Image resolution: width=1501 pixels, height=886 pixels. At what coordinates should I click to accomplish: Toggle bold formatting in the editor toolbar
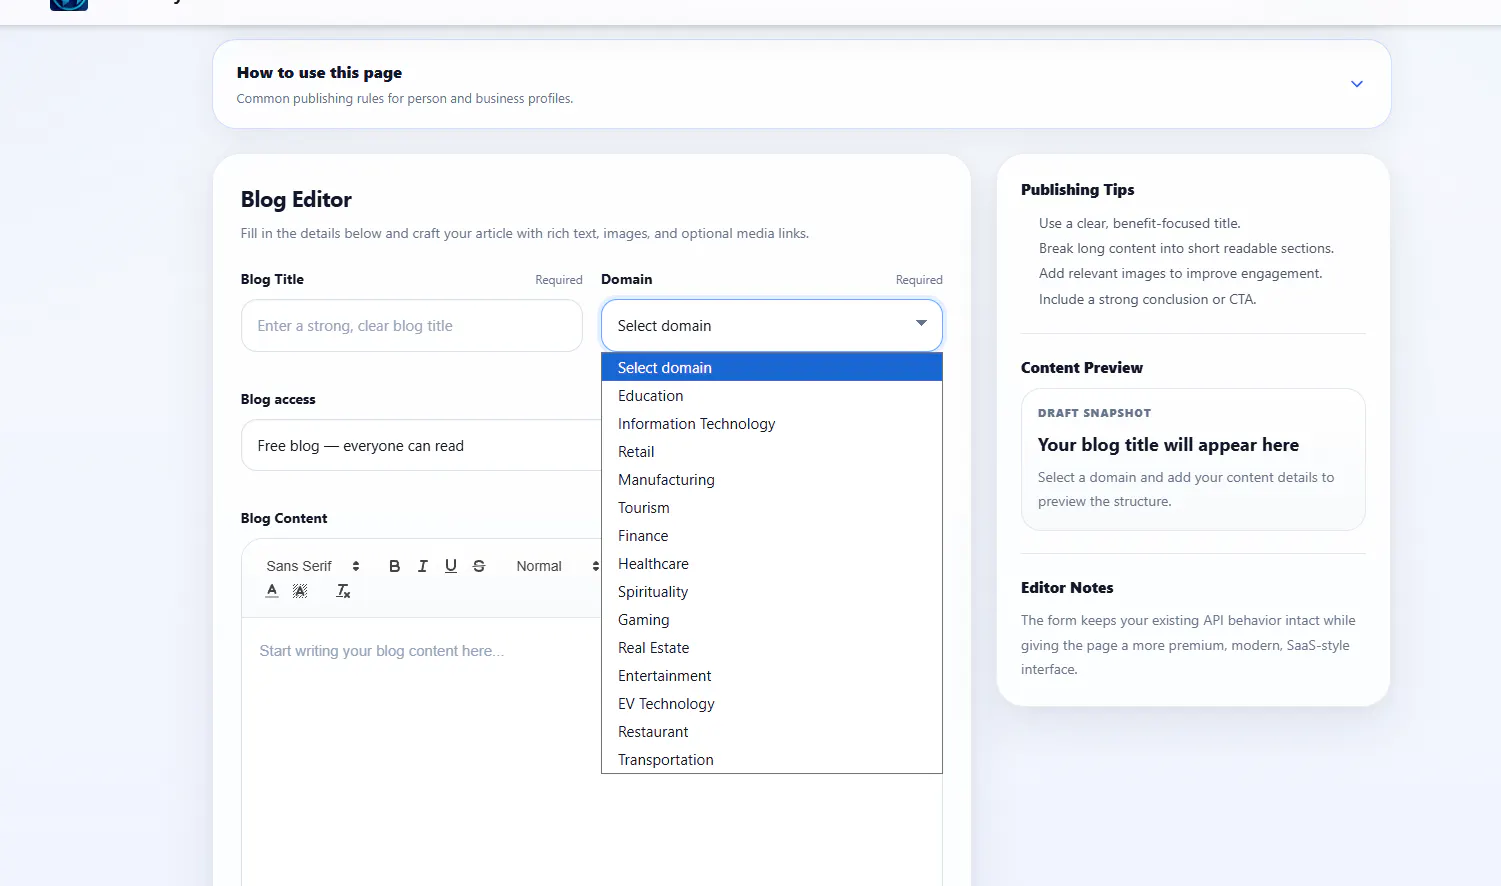click(394, 566)
